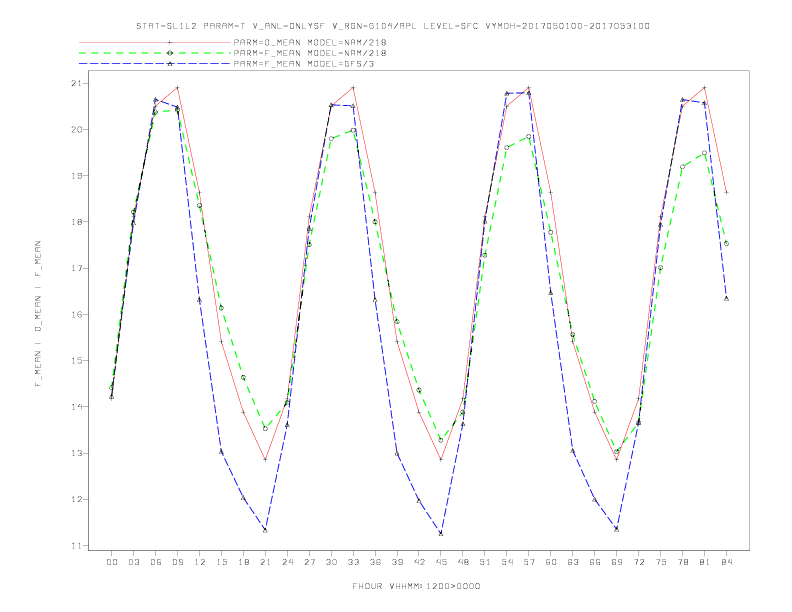Screen dimensions: 792x612
Task: Click x-axis forecast hour label 54
Action: (x=507, y=562)
